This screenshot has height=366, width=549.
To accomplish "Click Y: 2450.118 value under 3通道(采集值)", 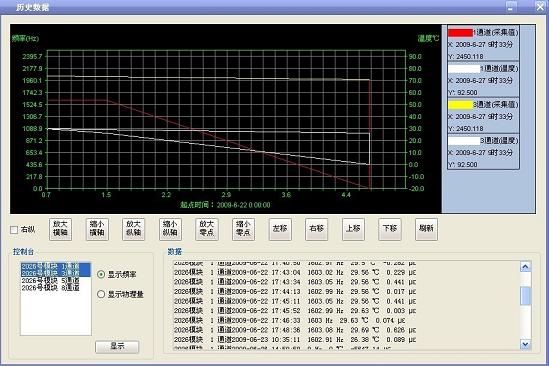I will (x=466, y=129).
